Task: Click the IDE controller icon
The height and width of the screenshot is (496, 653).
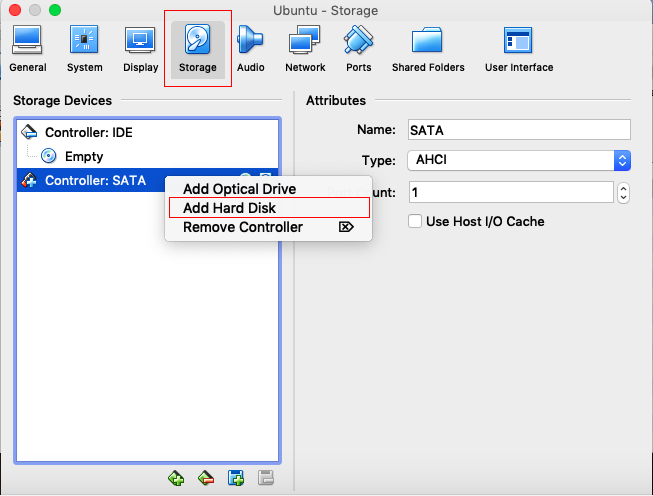Action: pos(29,132)
